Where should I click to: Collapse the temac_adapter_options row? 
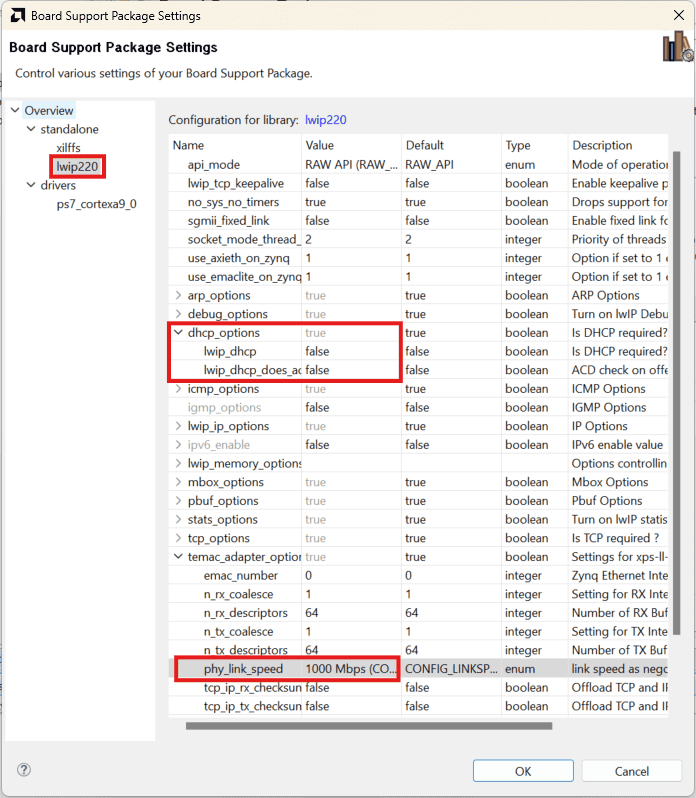179,557
